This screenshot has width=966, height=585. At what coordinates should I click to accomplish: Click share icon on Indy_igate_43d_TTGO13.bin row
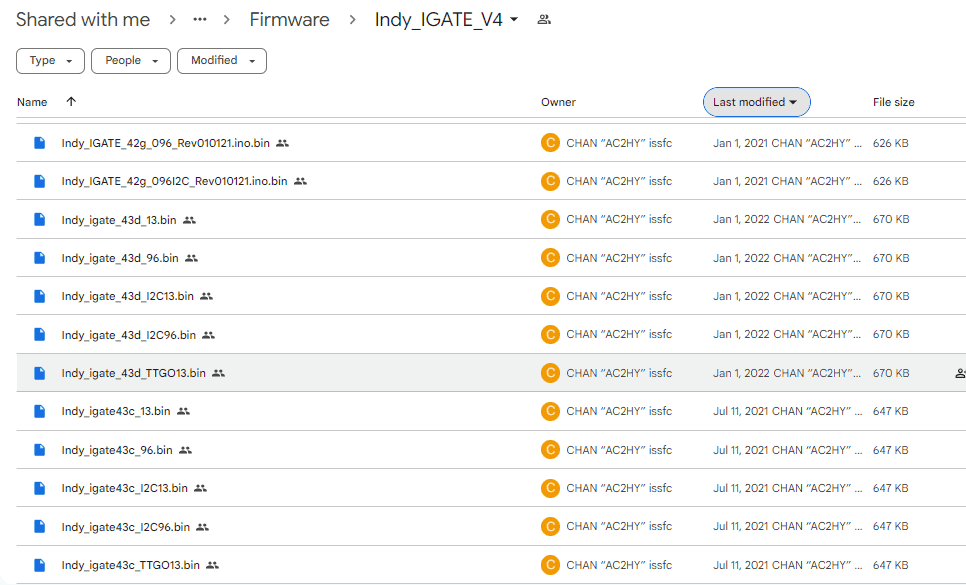[959, 373]
